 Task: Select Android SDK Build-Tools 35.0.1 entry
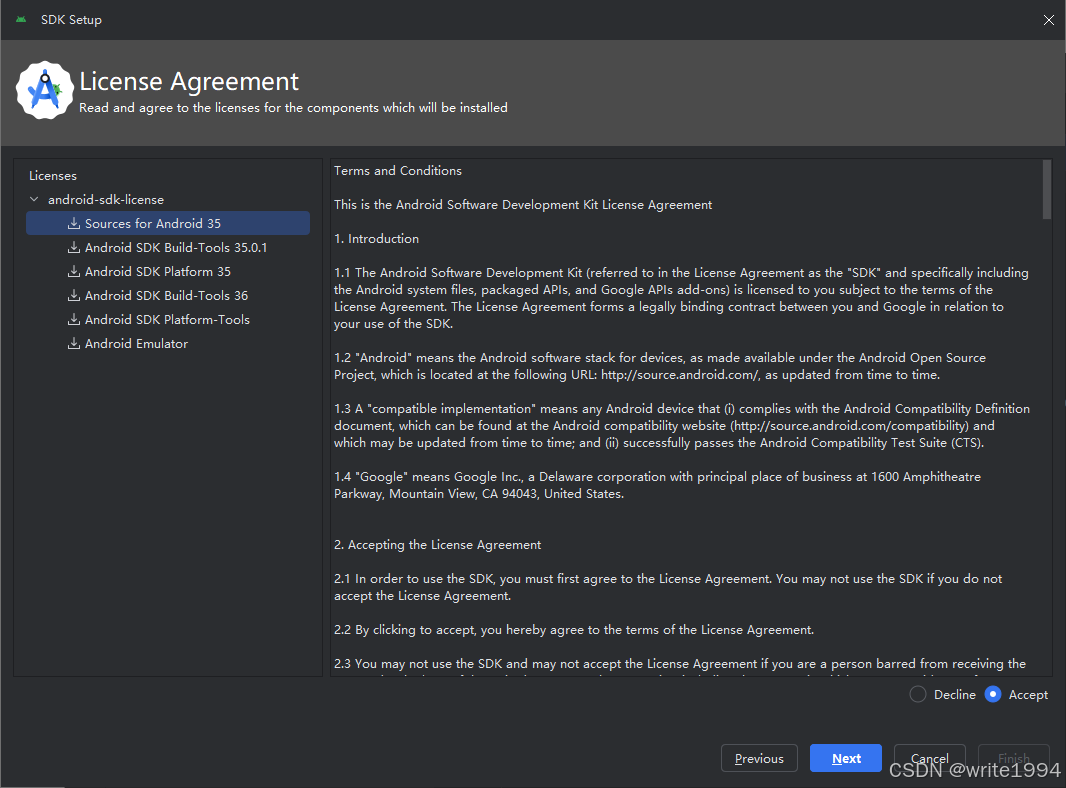tap(168, 247)
